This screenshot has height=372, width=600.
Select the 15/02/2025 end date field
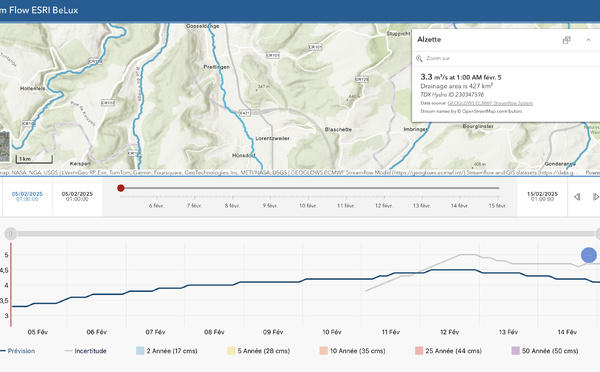542,196
